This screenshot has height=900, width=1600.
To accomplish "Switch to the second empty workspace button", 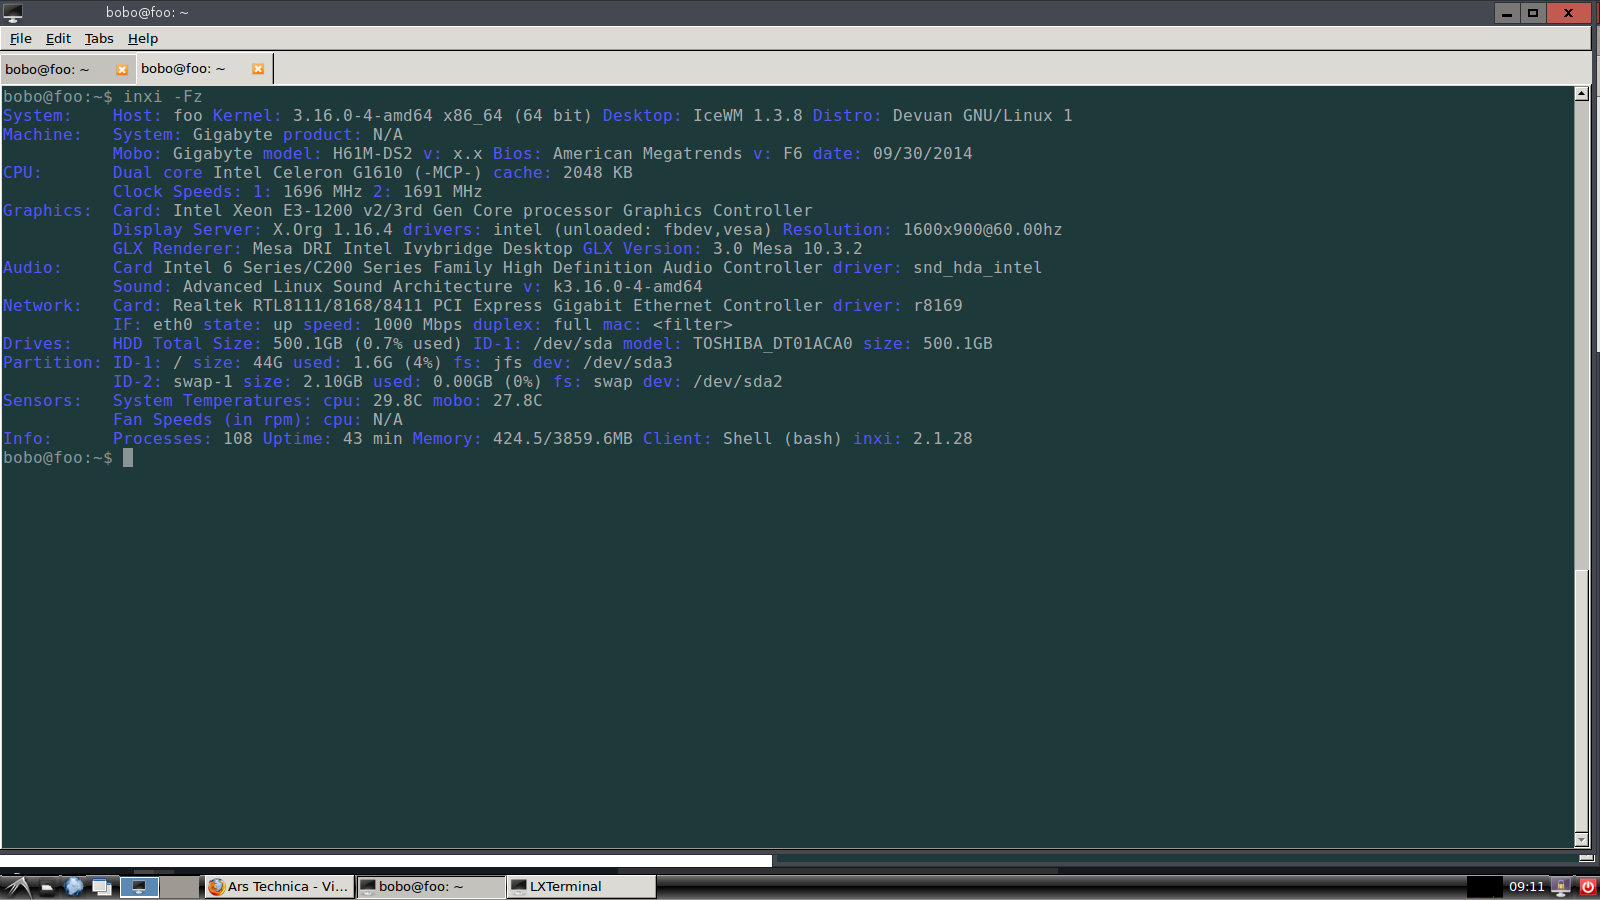I will 180,886.
